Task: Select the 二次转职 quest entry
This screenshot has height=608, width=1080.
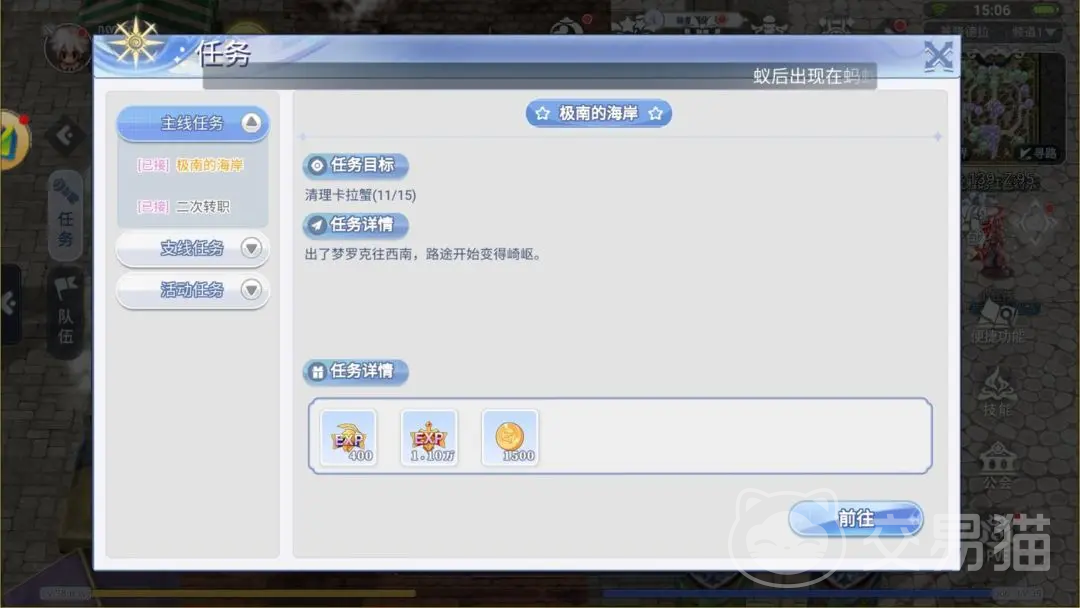Action: pyautogui.click(x=184, y=207)
